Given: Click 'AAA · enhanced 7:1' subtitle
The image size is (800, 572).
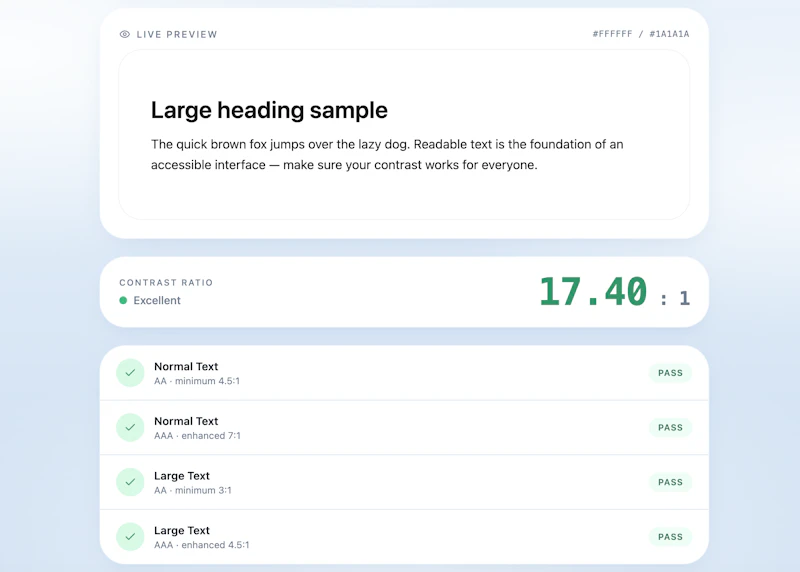Looking at the screenshot, I should [197, 436].
